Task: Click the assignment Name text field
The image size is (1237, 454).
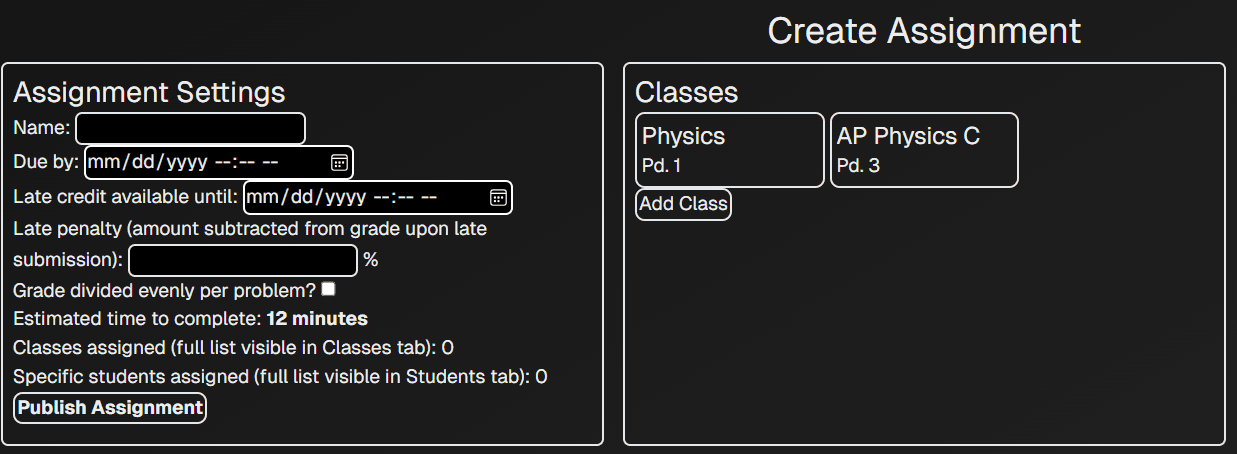Action: (190, 128)
